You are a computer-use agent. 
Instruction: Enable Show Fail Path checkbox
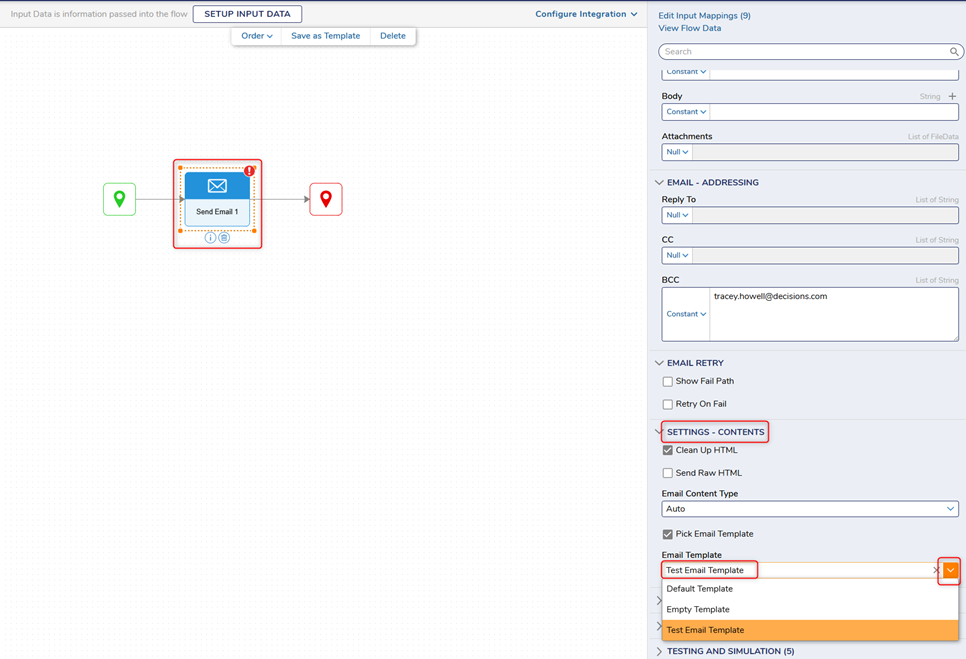click(x=668, y=381)
